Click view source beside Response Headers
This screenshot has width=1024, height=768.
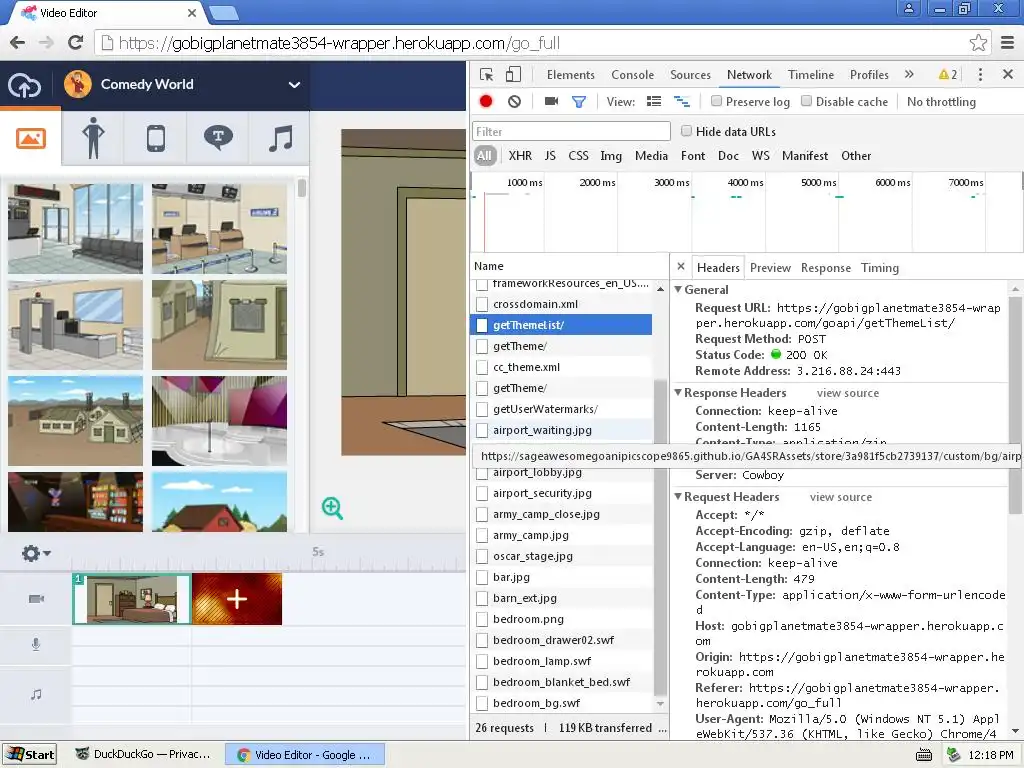tap(848, 393)
